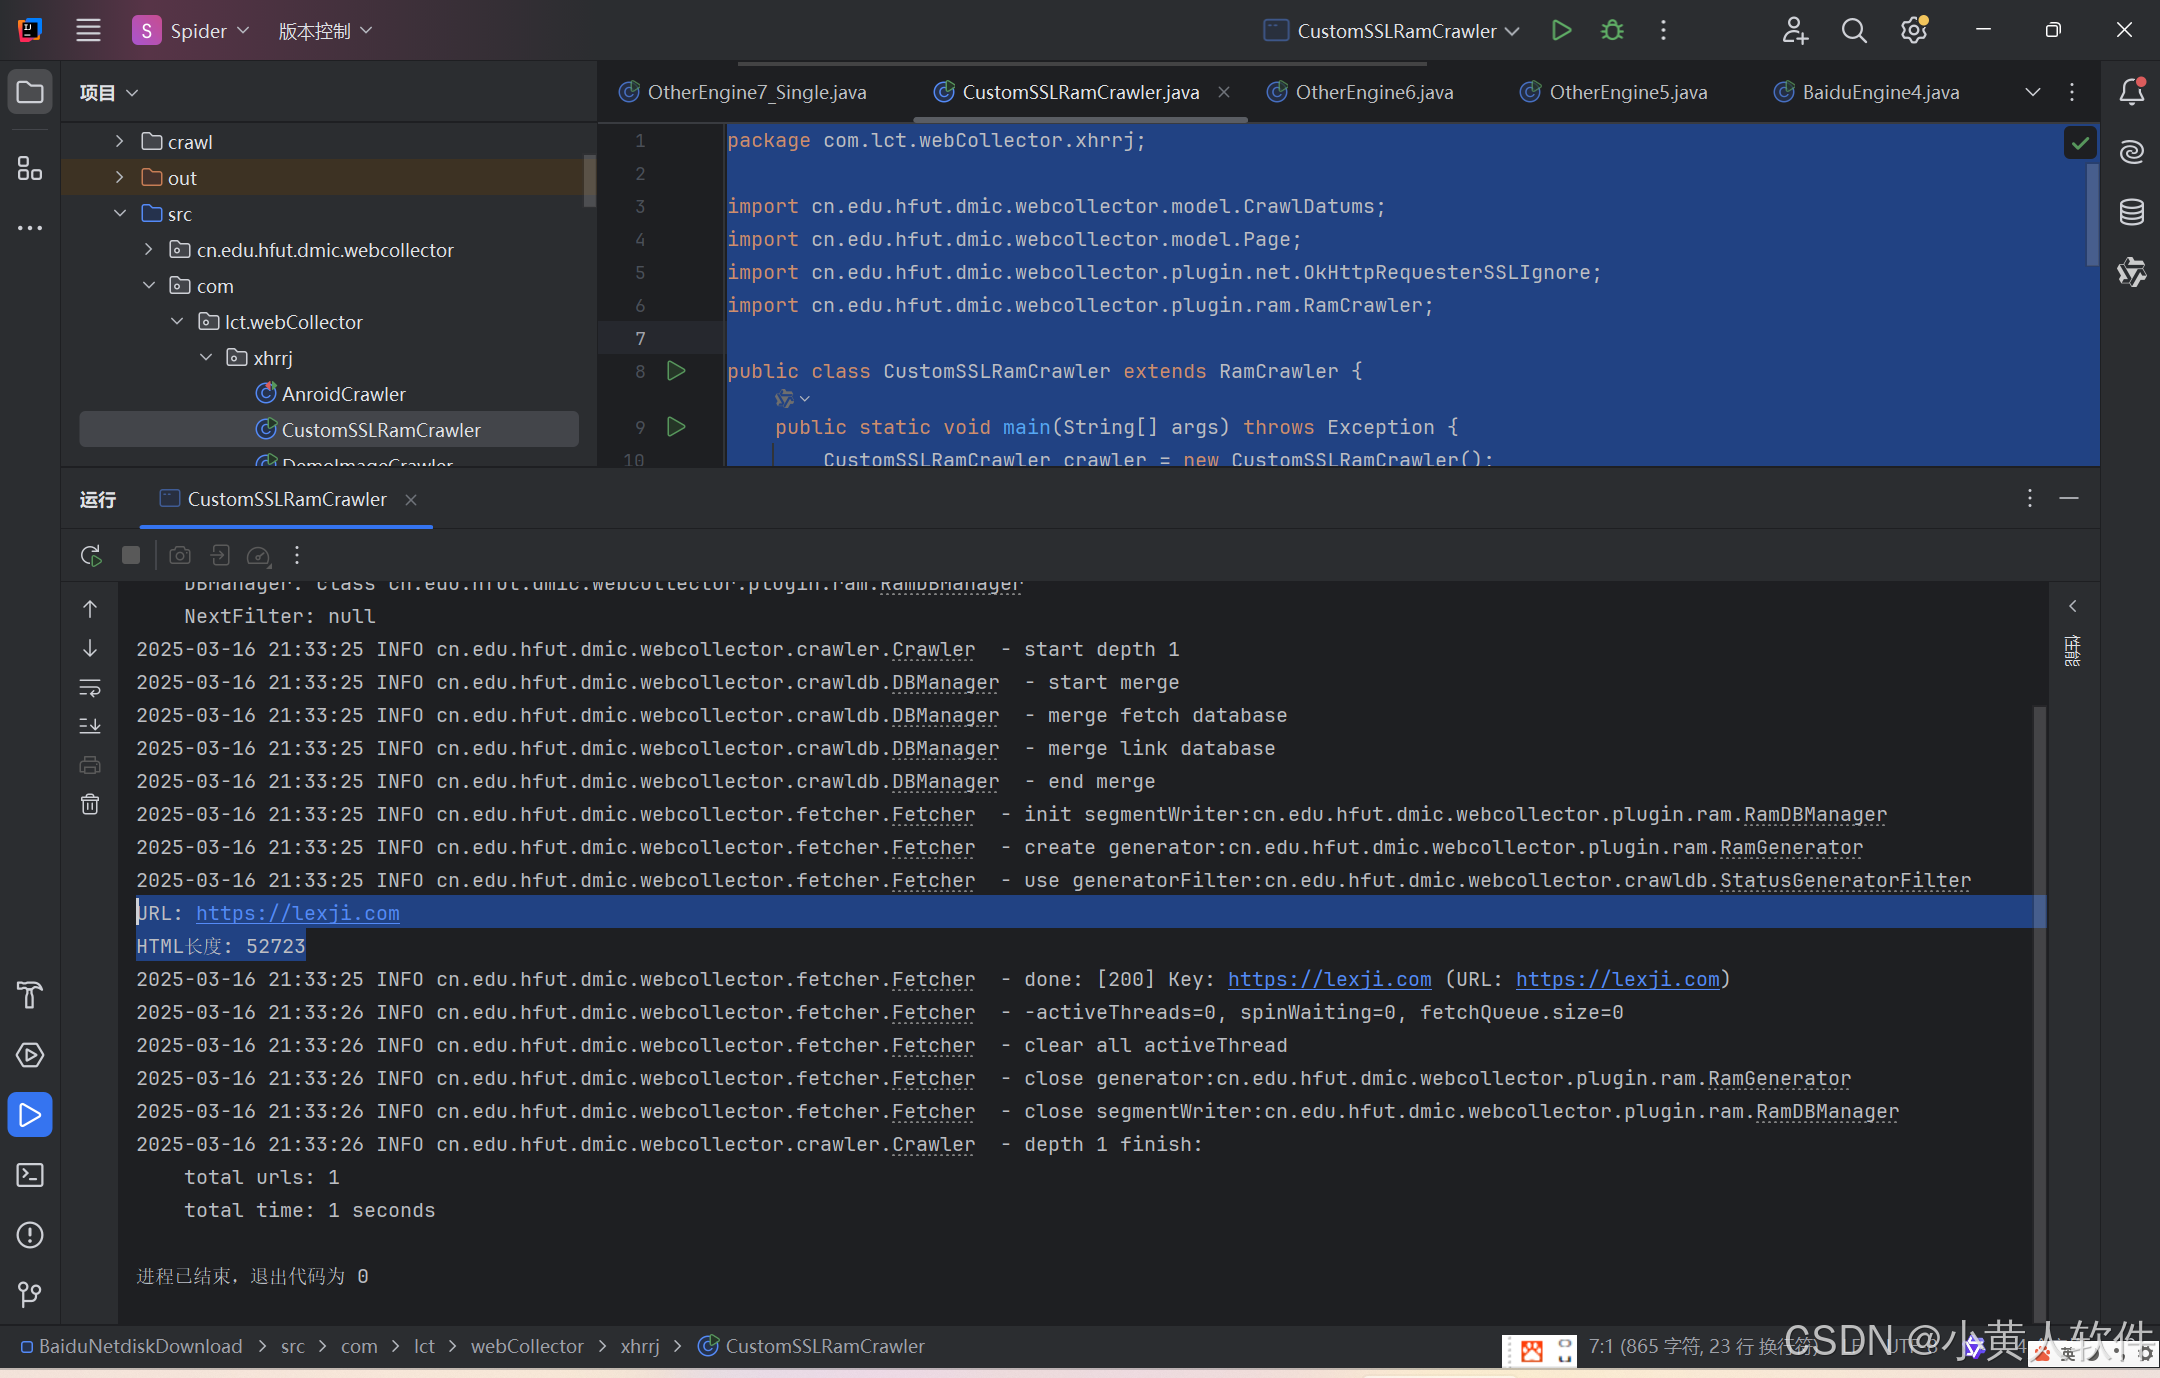
Task: Expand cn.edu.hfut.dmic.webcollector package
Action: (x=148, y=249)
